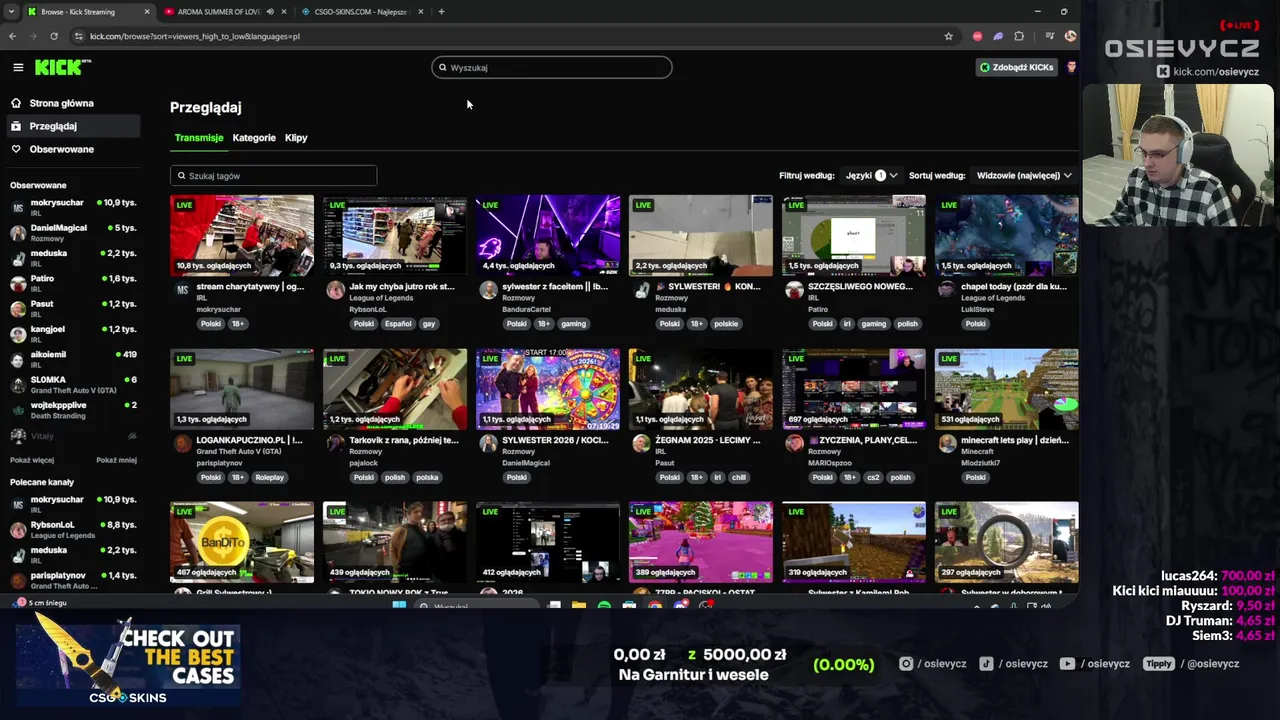1280x720 pixels.
Task: Open DanielMagical avatar in followed list
Action: [18, 233]
